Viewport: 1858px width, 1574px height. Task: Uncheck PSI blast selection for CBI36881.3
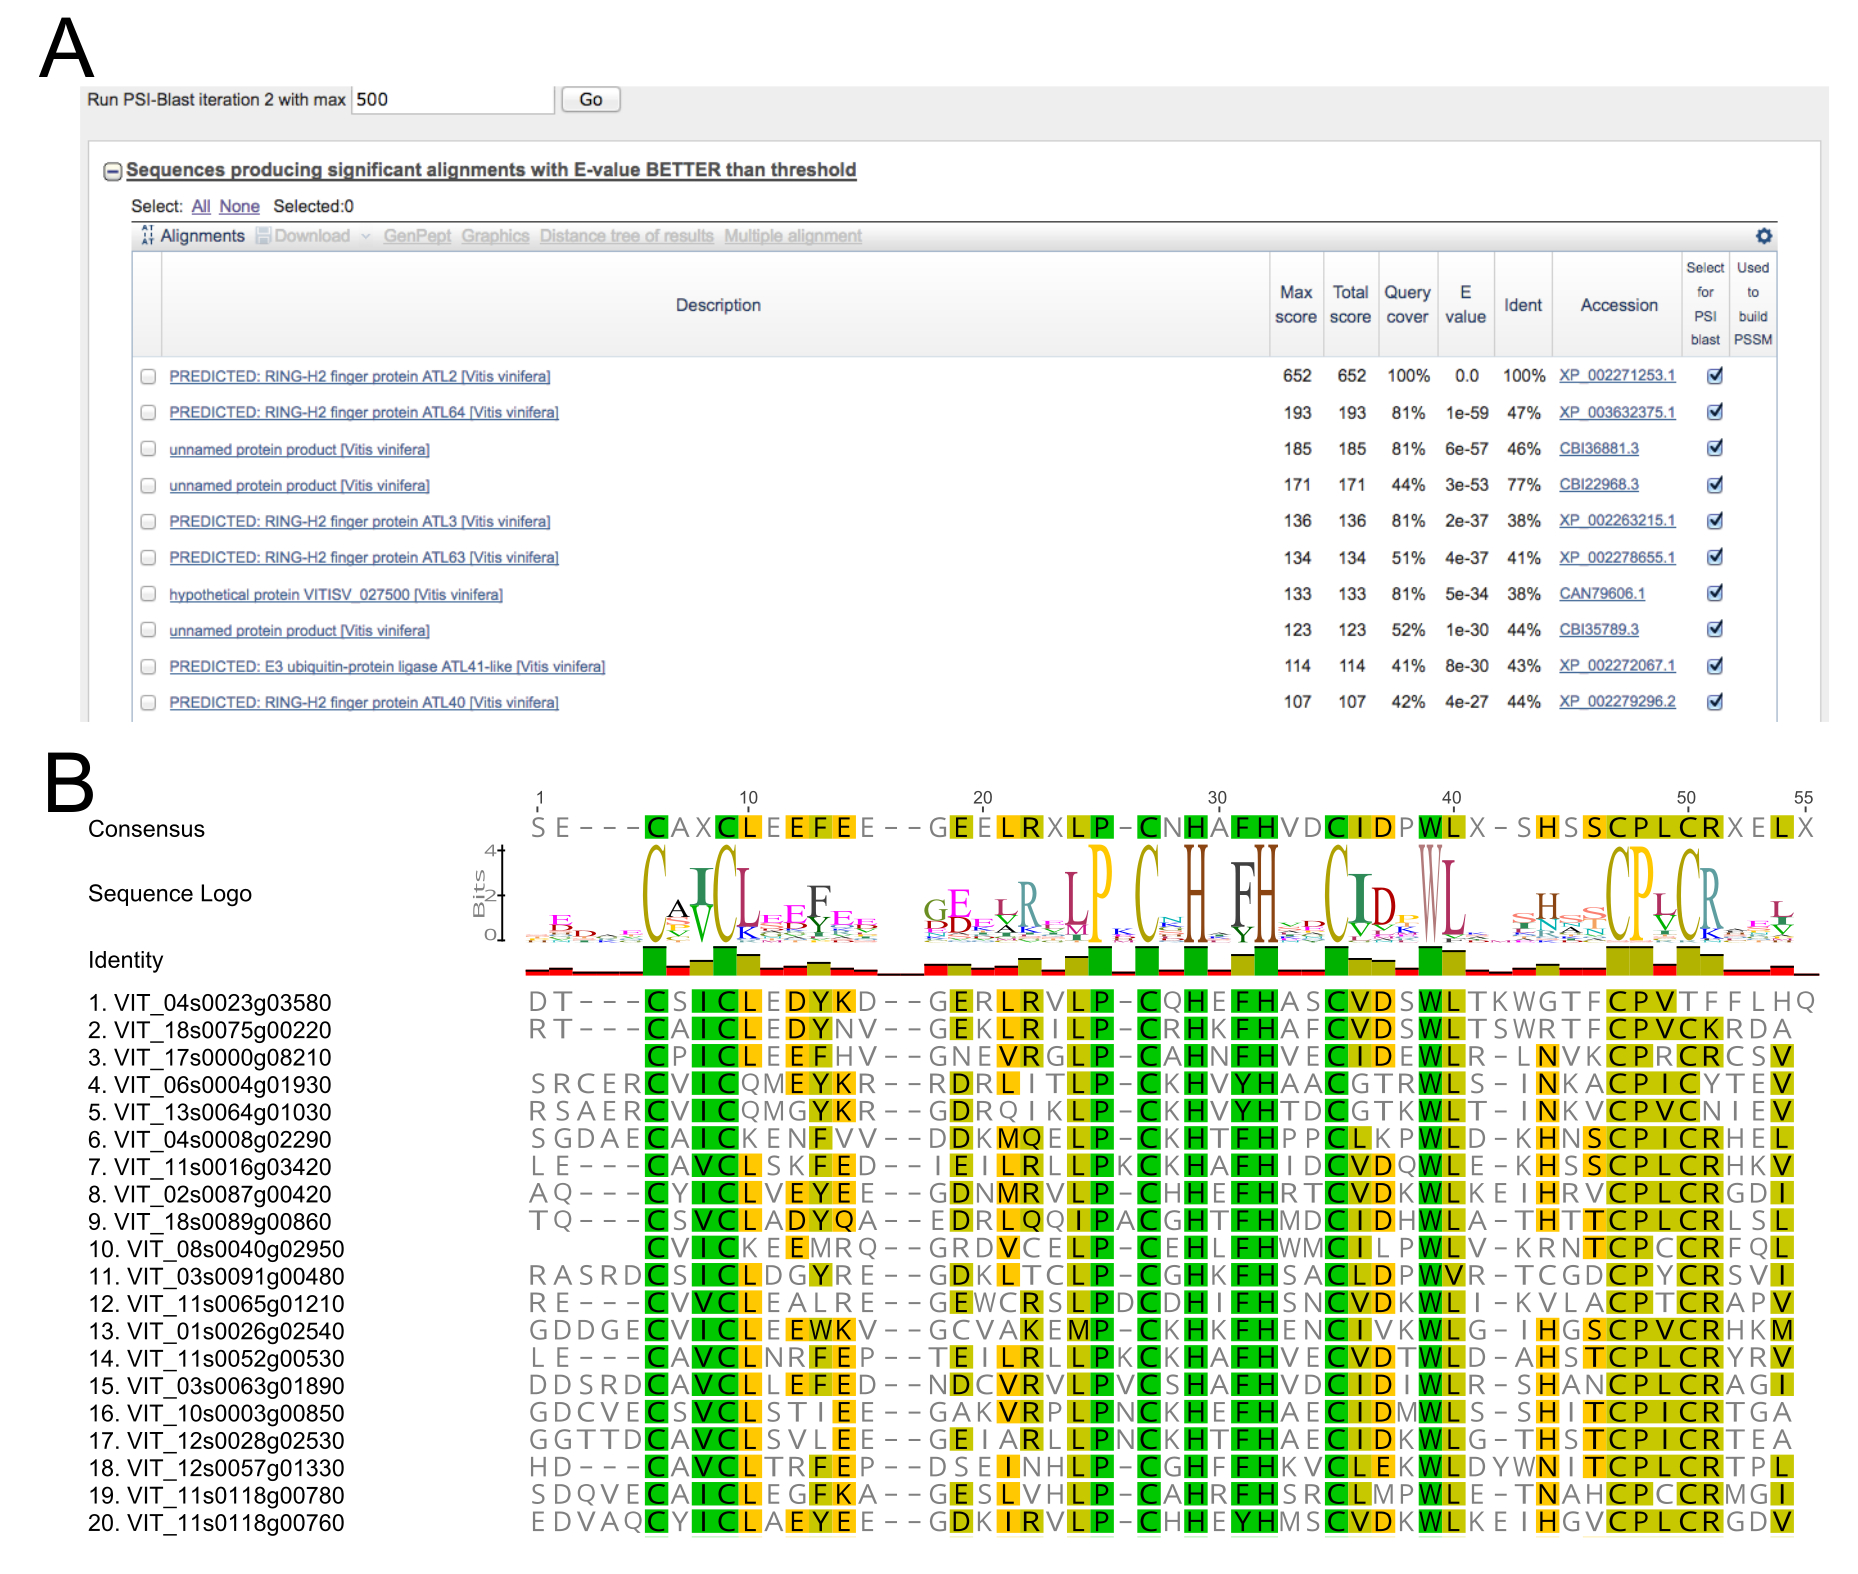point(1714,449)
